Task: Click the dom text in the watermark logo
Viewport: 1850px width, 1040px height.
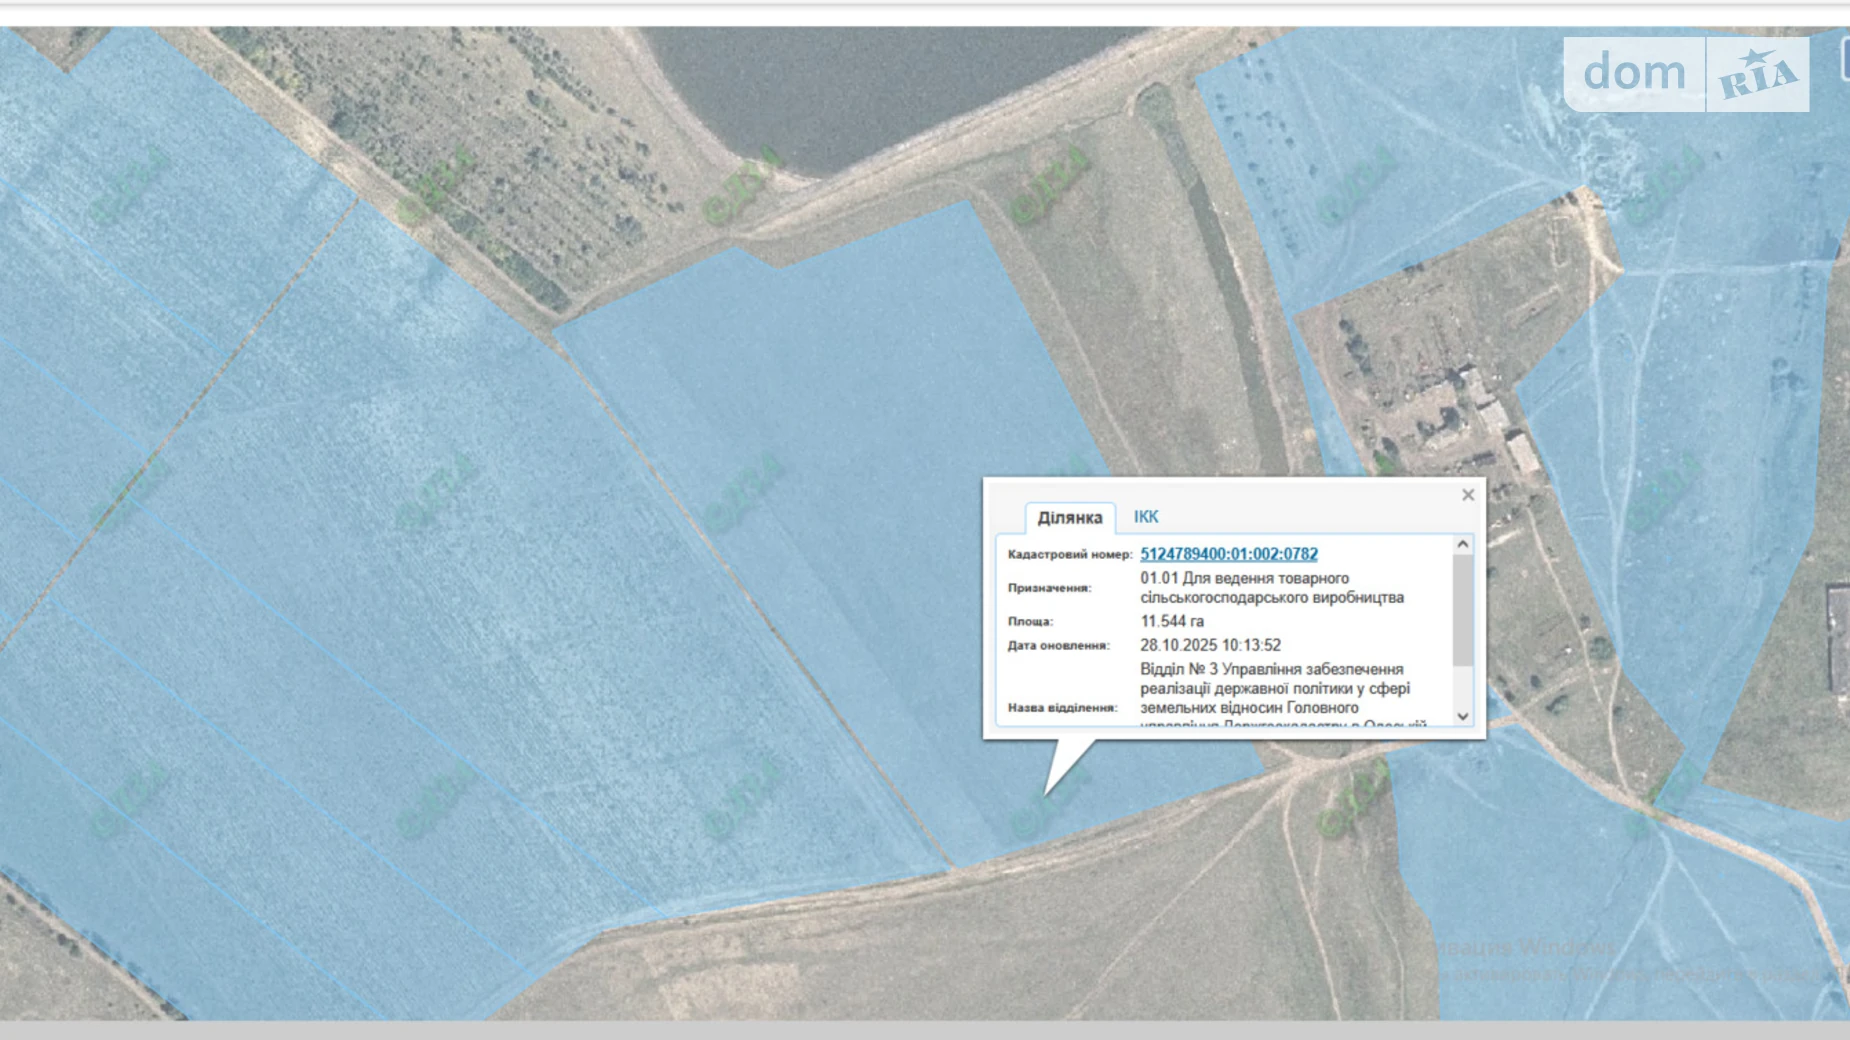Action: [1633, 73]
